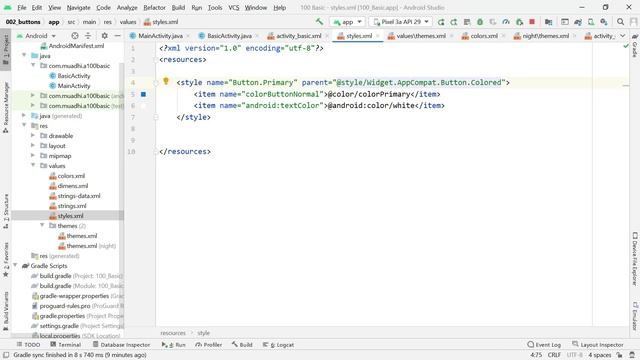
Task: Select gradle-wrapper.properties file
Action: click(74, 296)
